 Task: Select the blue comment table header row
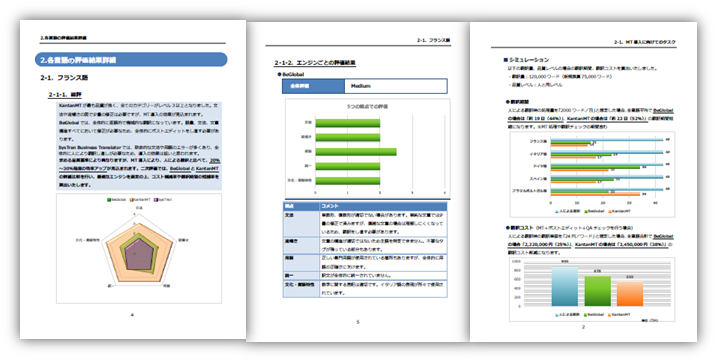(365, 206)
